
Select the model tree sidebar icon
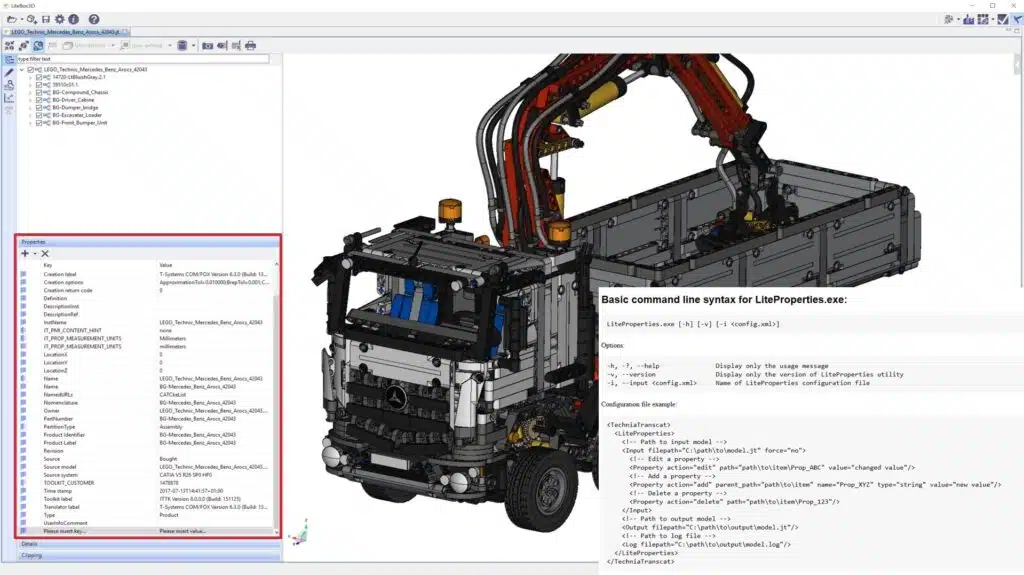point(9,59)
